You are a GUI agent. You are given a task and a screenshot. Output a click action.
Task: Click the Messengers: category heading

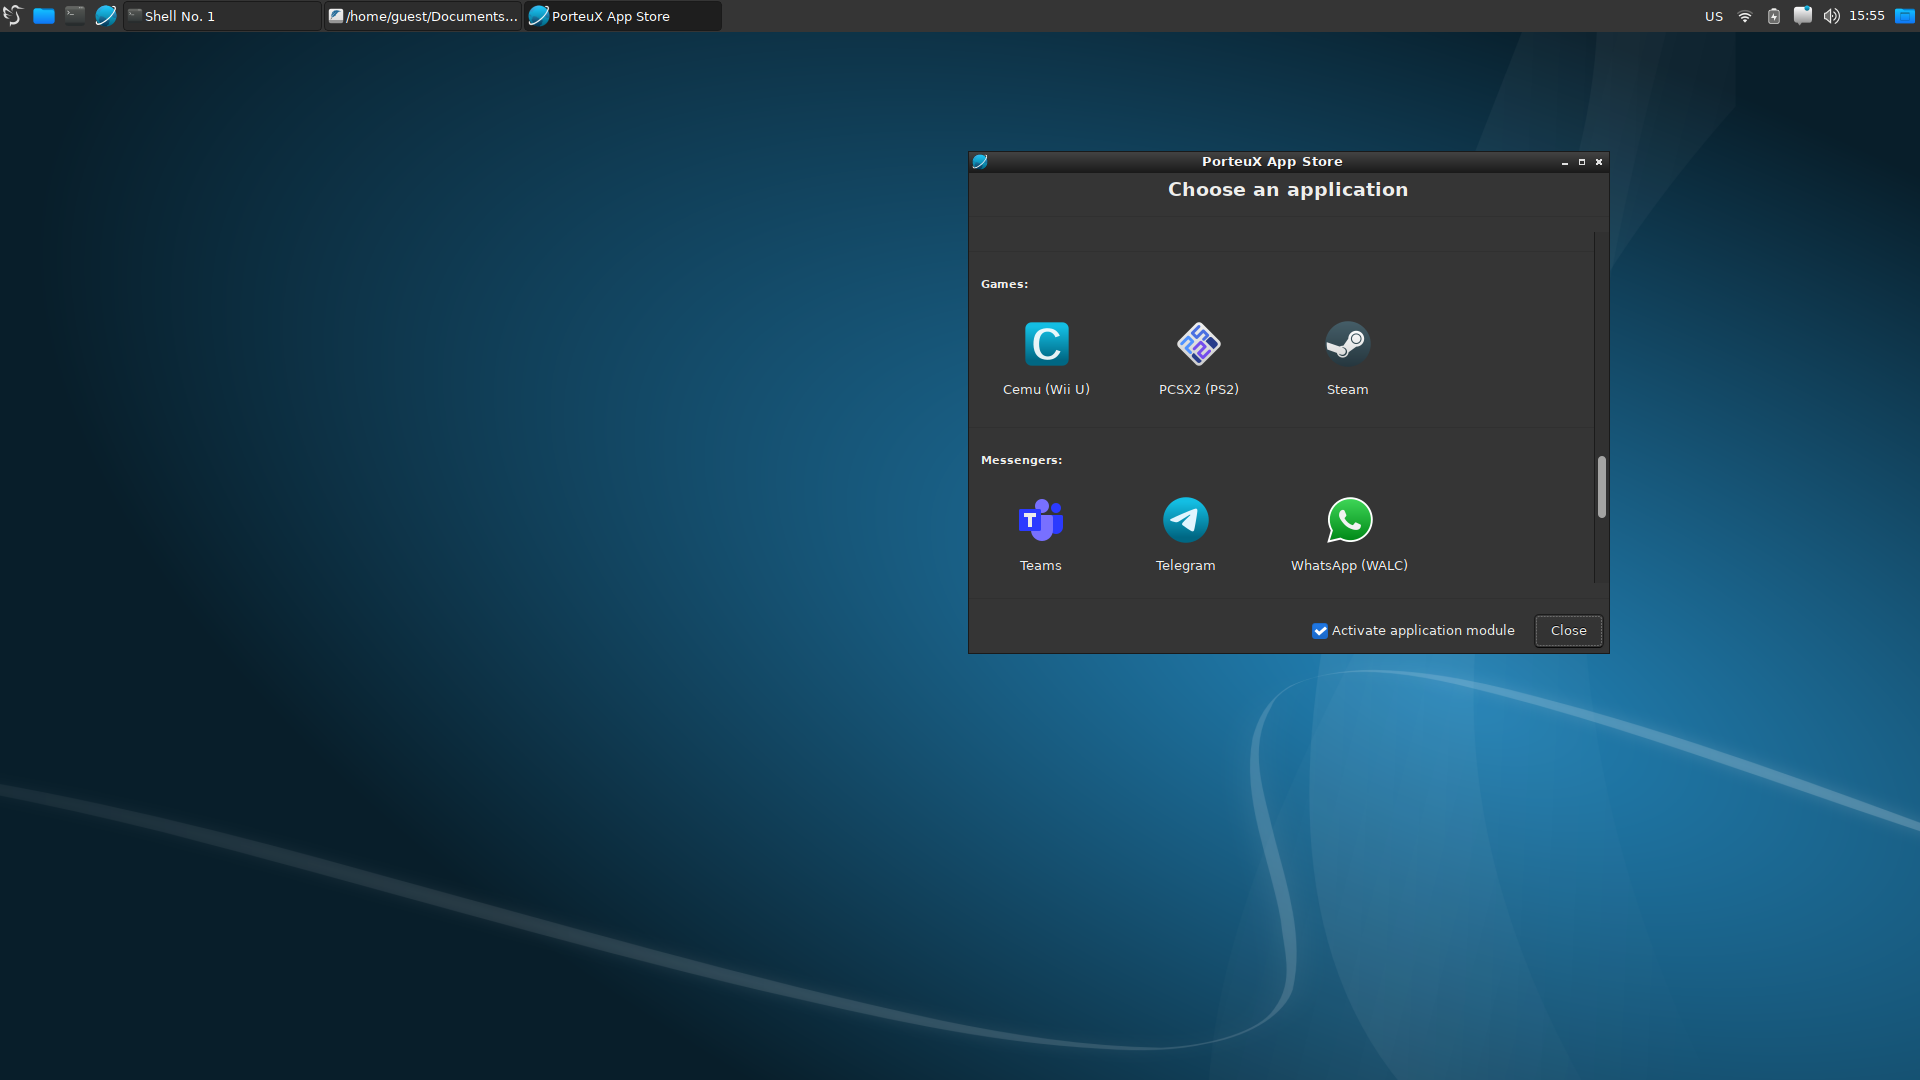pyautogui.click(x=1021, y=461)
